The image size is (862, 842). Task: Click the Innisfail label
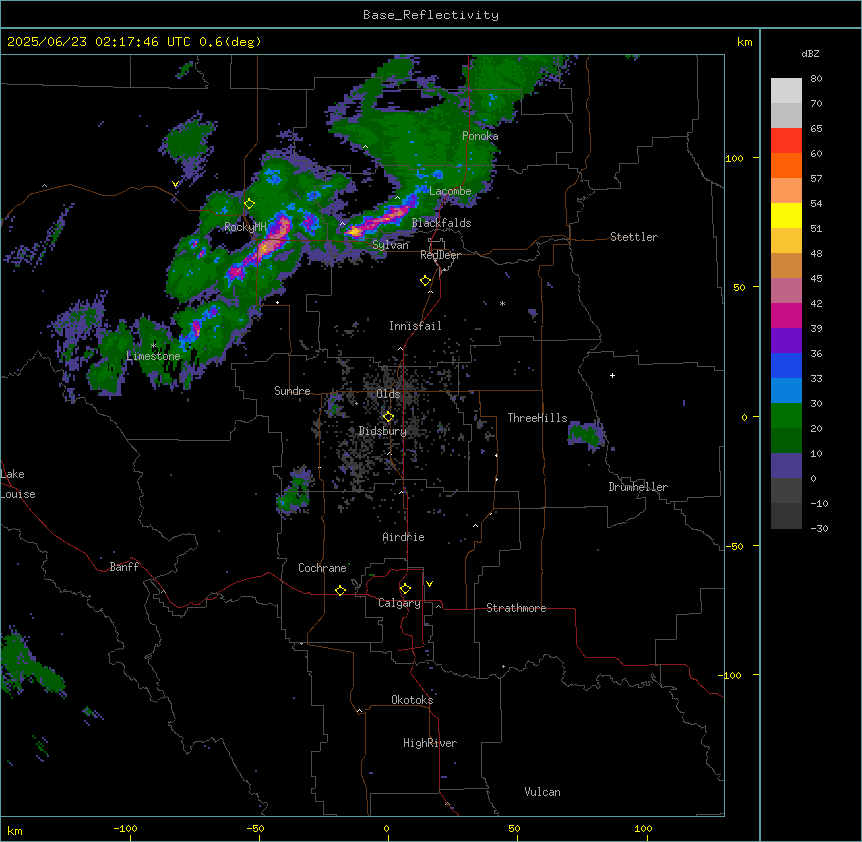point(415,326)
